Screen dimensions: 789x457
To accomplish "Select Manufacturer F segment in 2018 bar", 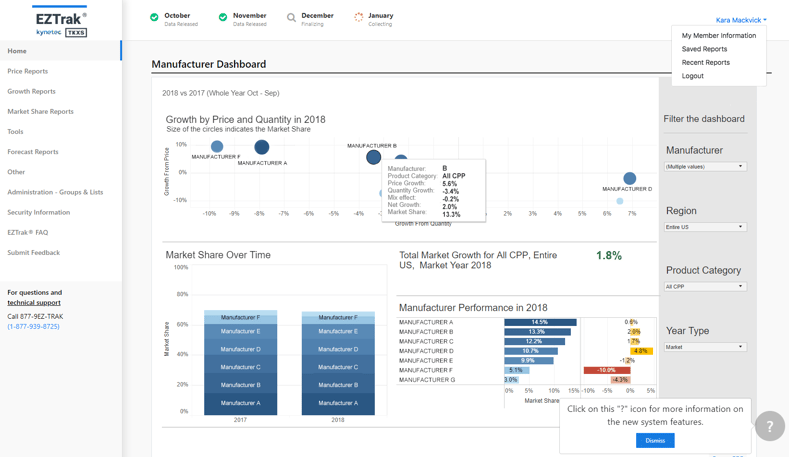I will 338,318.
